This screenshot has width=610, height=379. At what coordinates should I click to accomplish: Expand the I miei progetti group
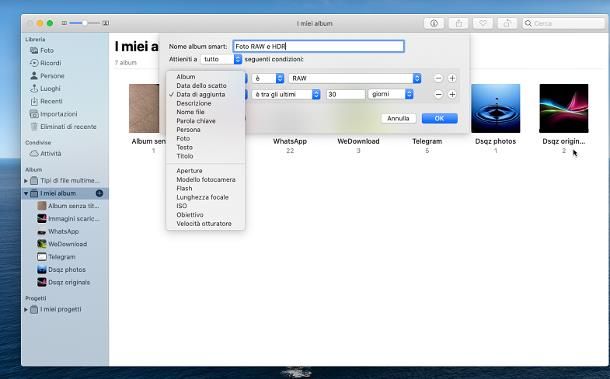(26, 310)
